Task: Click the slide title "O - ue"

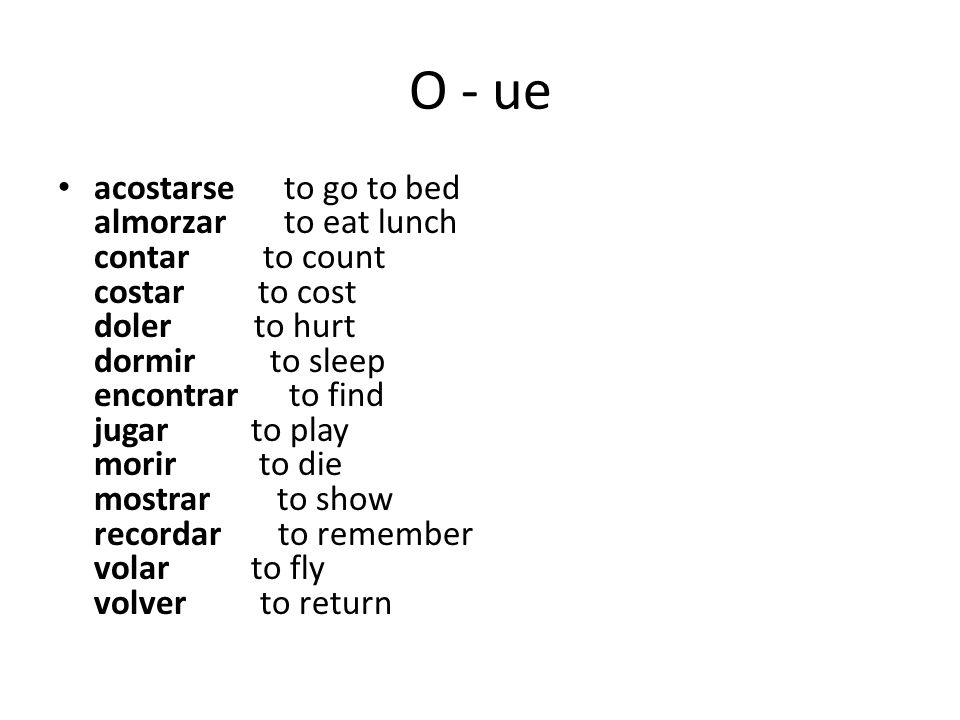Action: tap(480, 91)
